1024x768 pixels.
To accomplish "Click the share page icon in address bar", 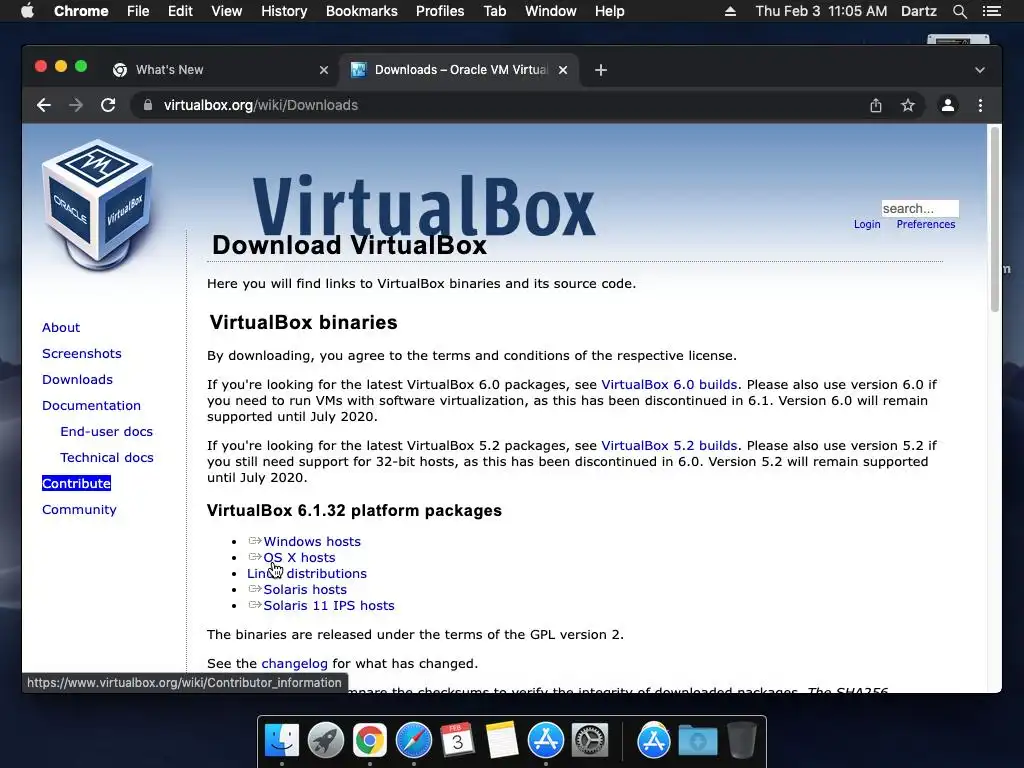I will [x=876, y=105].
